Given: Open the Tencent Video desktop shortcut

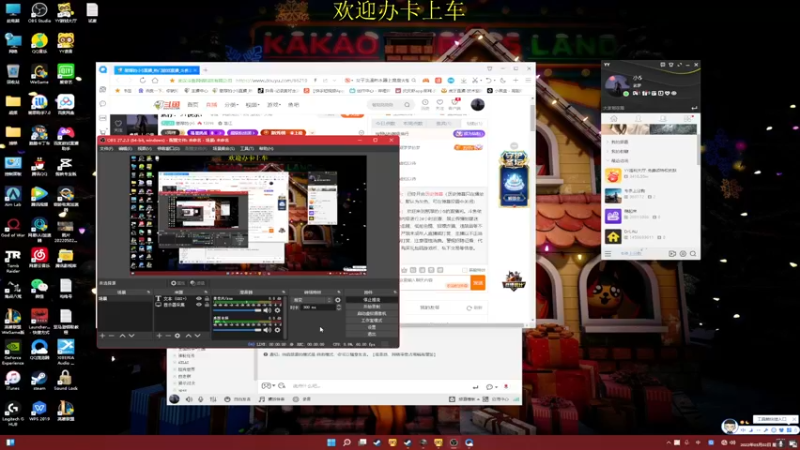Looking at the screenshot, I should coord(39,196).
